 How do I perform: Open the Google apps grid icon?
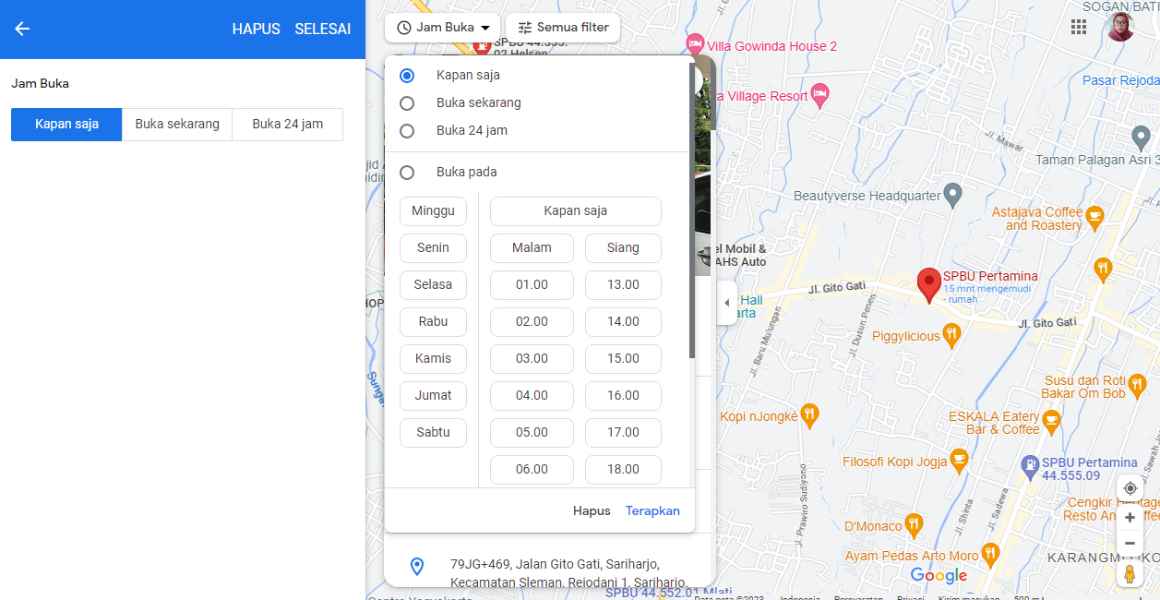click(x=1079, y=27)
